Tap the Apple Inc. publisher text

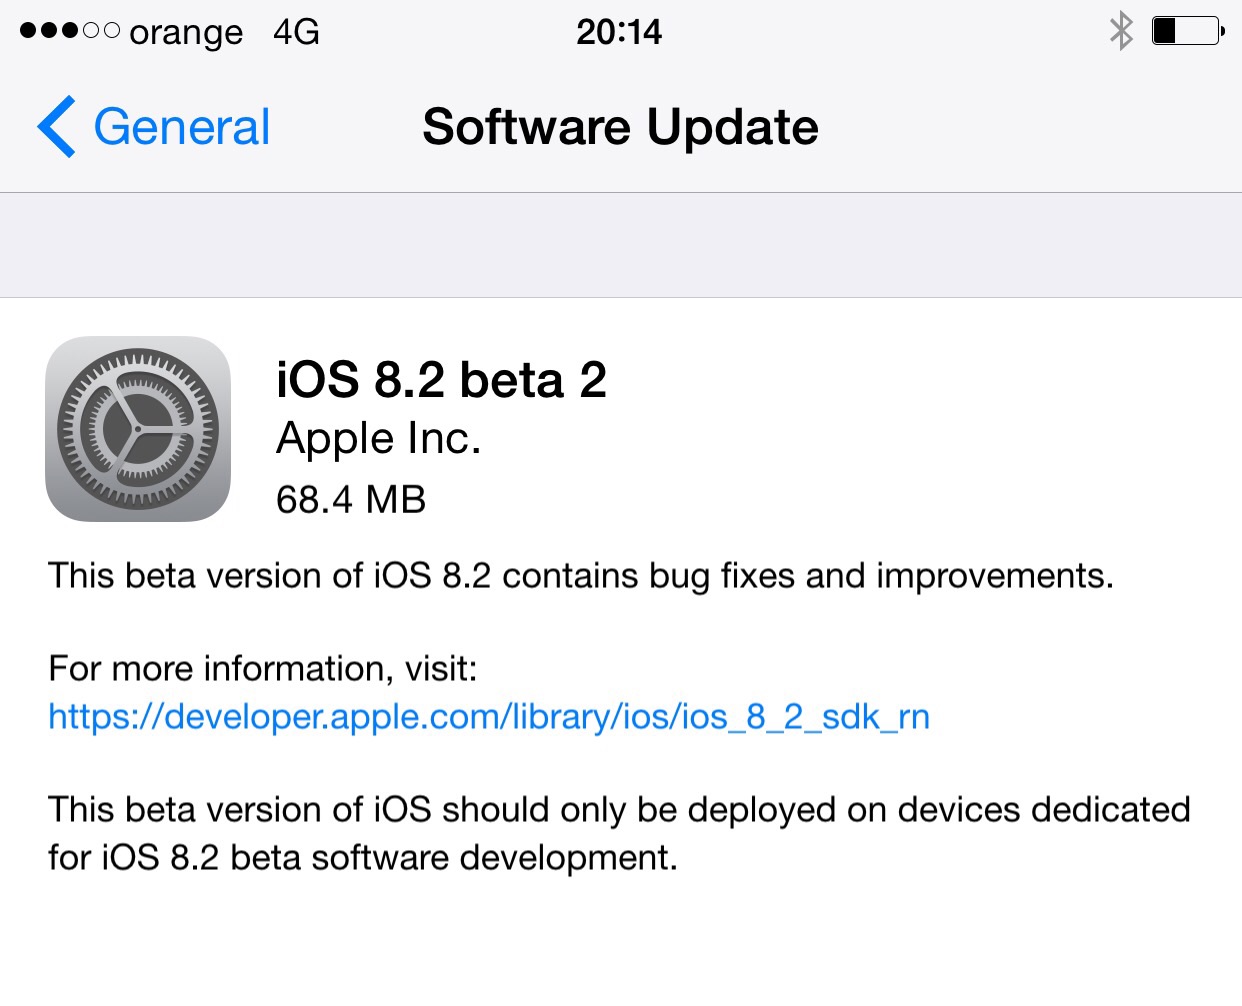click(378, 439)
